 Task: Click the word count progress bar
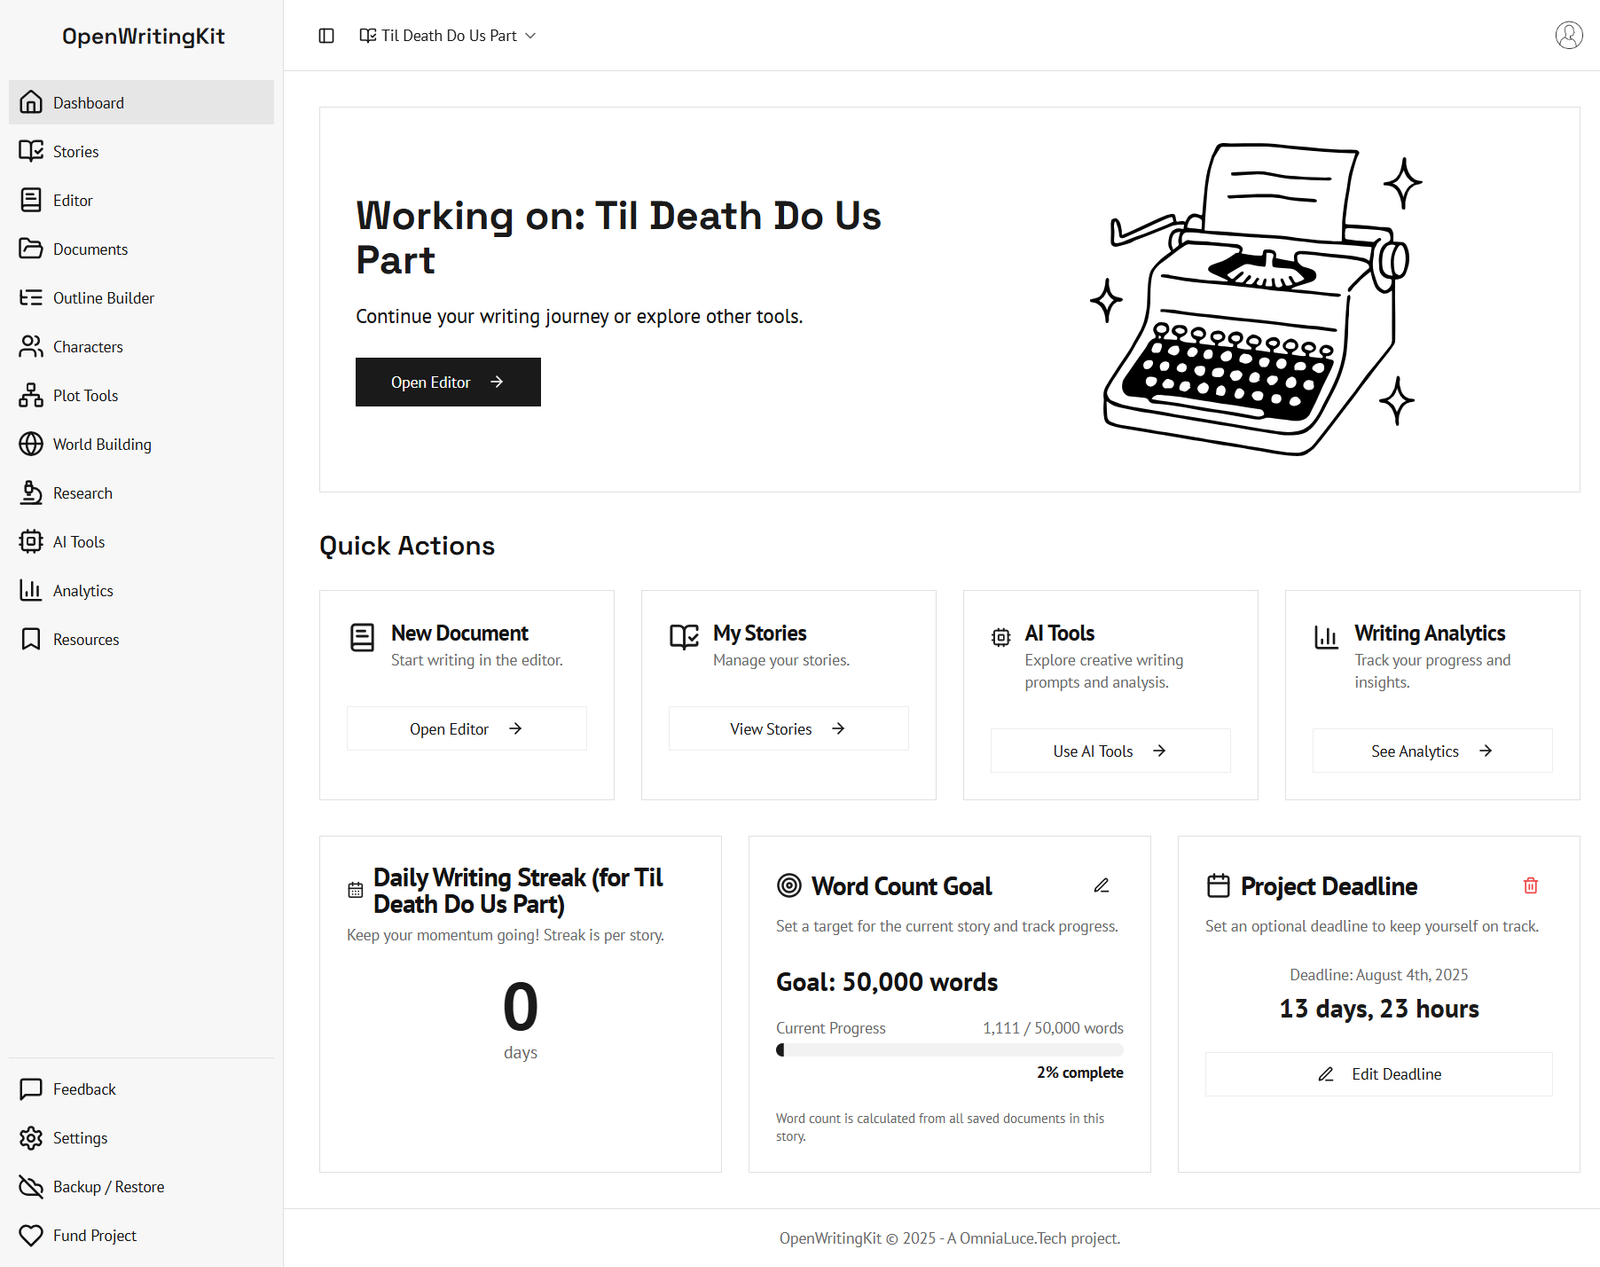[x=949, y=1050]
